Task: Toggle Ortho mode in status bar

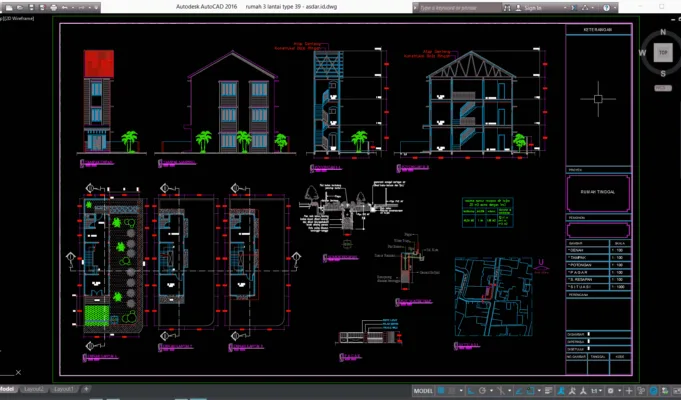Action: (x=471, y=391)
